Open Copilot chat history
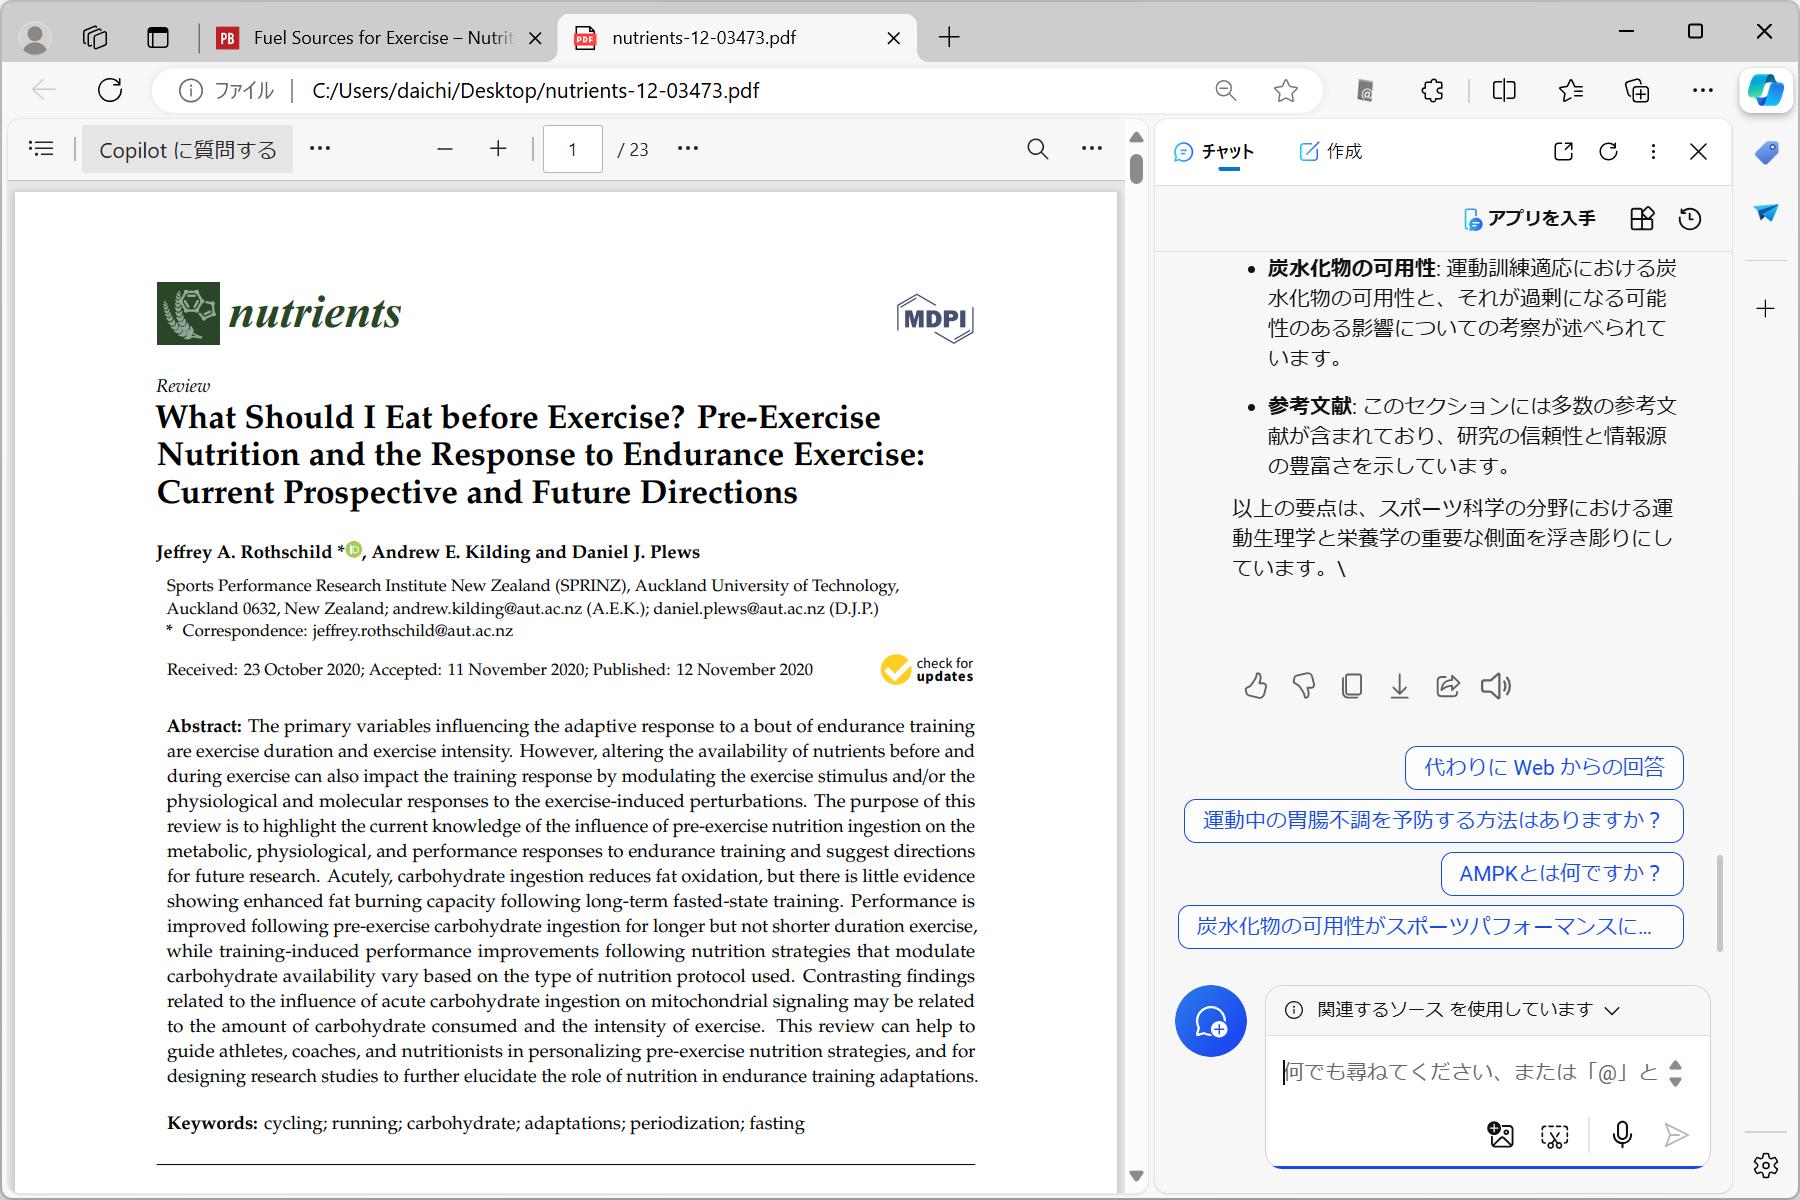The width and height of the screenshot is (1800, 1200). 1690,219
